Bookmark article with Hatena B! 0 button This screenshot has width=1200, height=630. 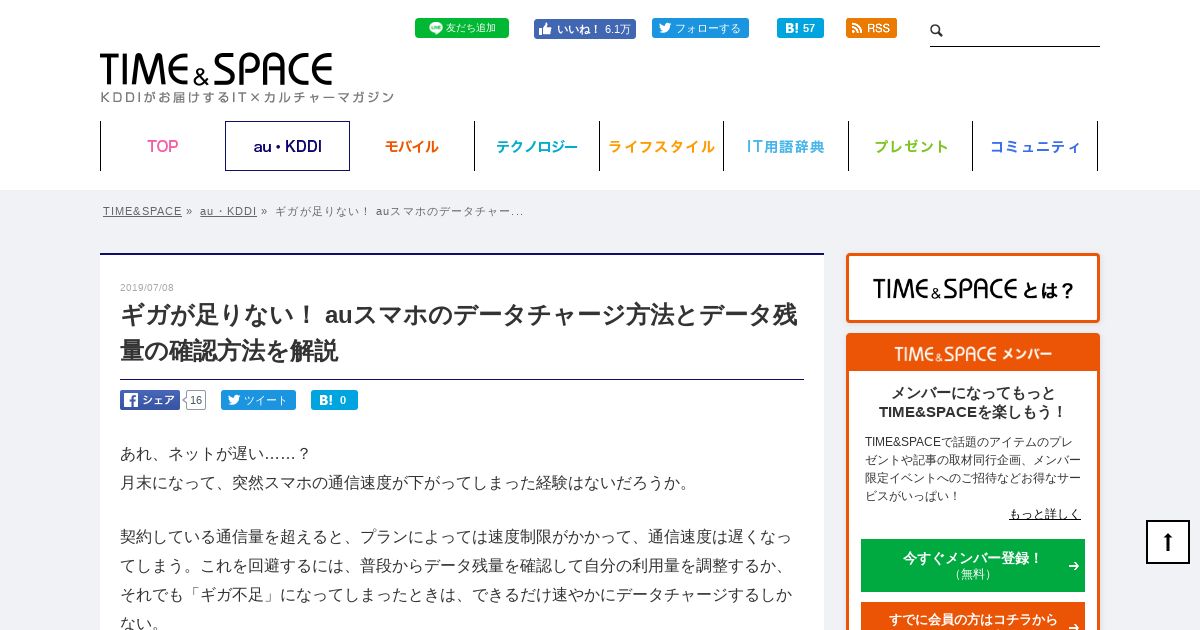pos(334,400)
